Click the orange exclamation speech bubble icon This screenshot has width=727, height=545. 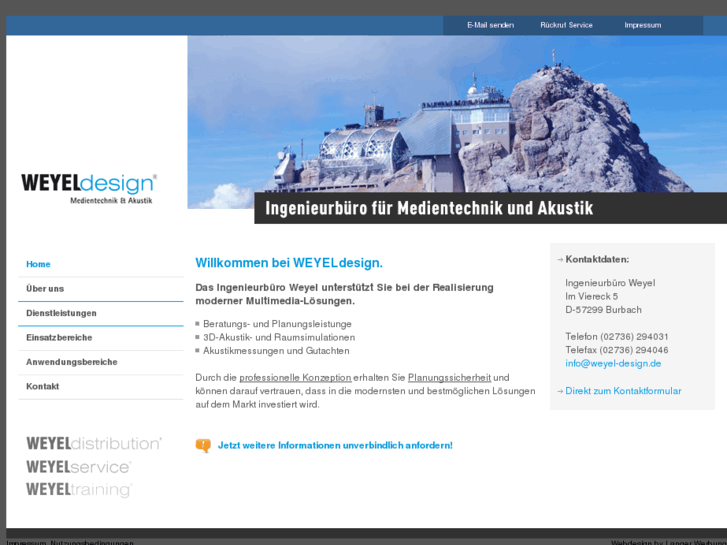(203, 446)
